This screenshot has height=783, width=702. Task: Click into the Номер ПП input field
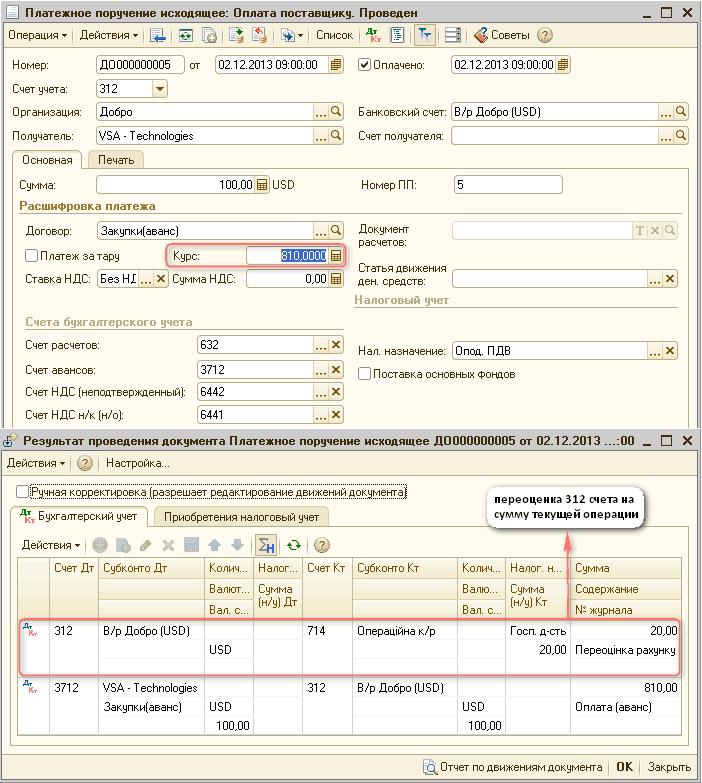click(x=507, y=185)
